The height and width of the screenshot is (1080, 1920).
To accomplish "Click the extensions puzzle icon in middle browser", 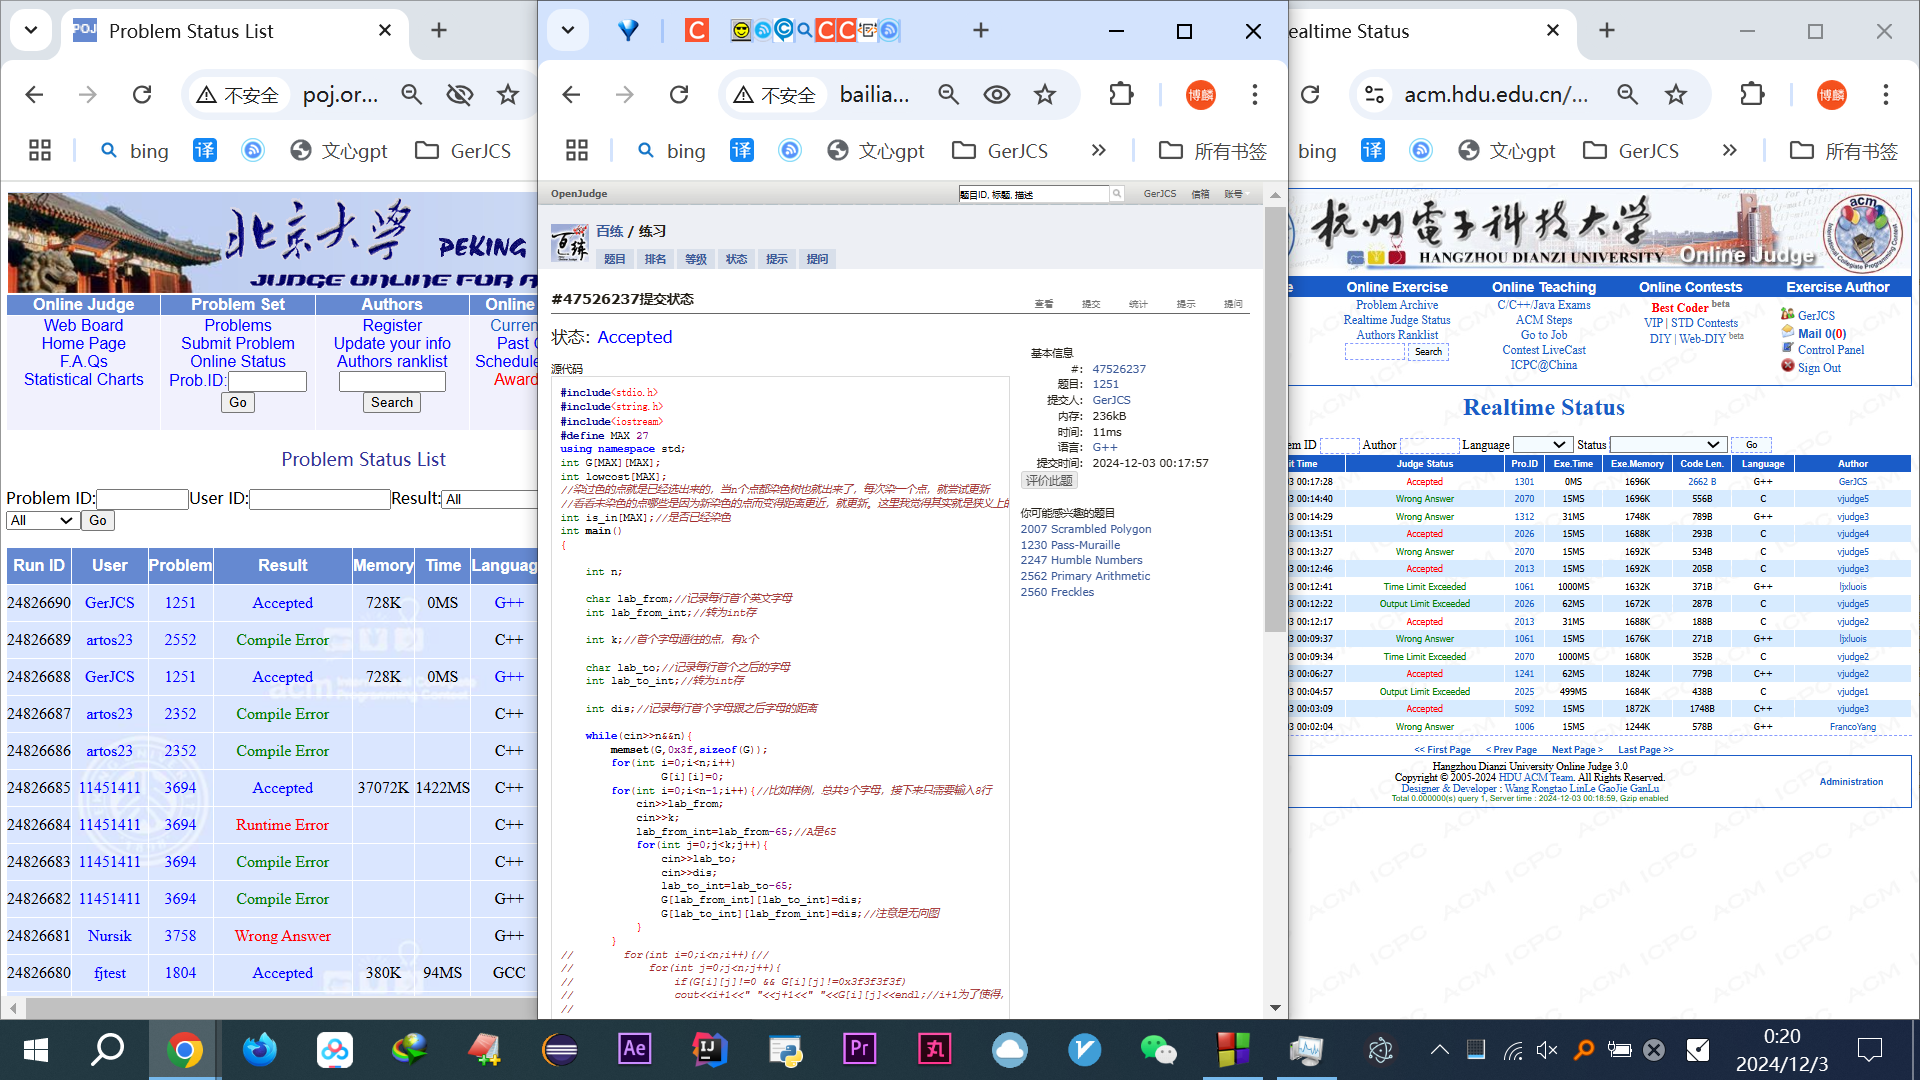I will 1121,94.
